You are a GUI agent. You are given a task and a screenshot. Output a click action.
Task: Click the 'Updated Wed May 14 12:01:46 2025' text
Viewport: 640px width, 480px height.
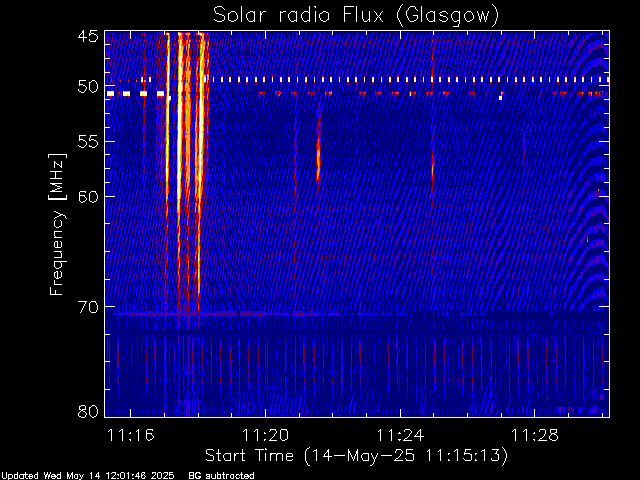[x=88, y=476]
